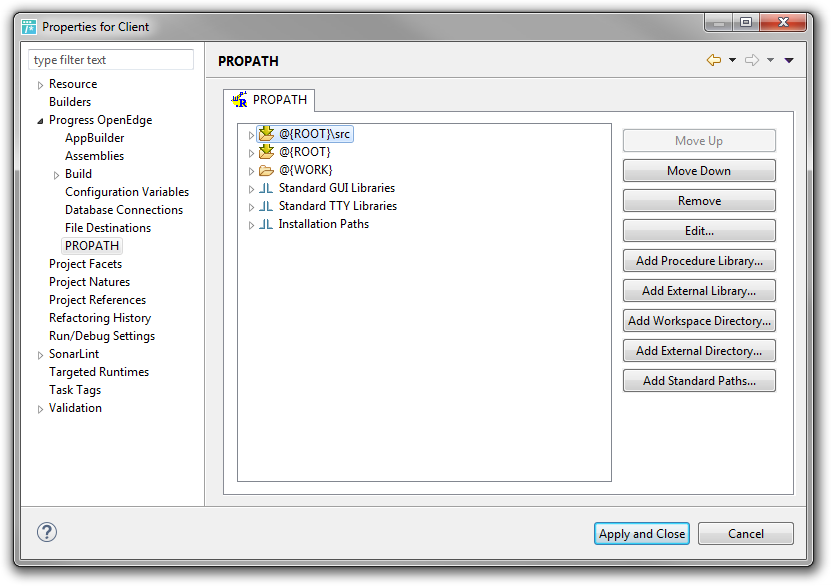Viewport: 832px width, 586px height.
Task: Select Progress OpenEdge label in tree
Action: pyautogui.click(x=100, y=120)
